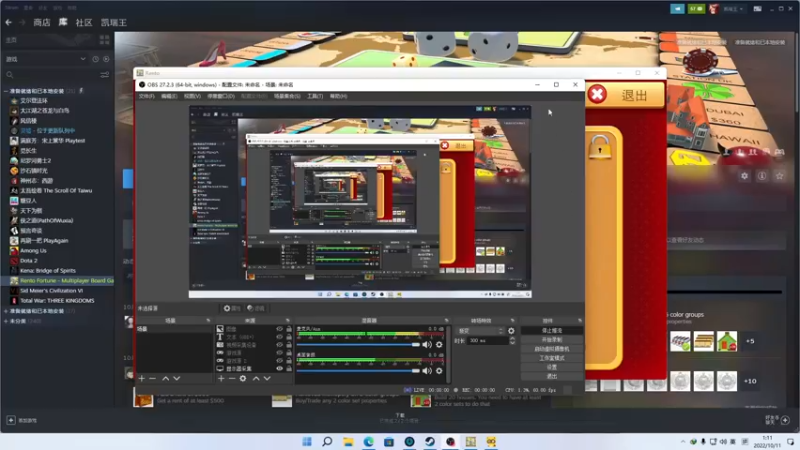This screenshot has height=450, width=800.
Task: Click the 停止推流 stop streaming button
Action: pos(552,331)
